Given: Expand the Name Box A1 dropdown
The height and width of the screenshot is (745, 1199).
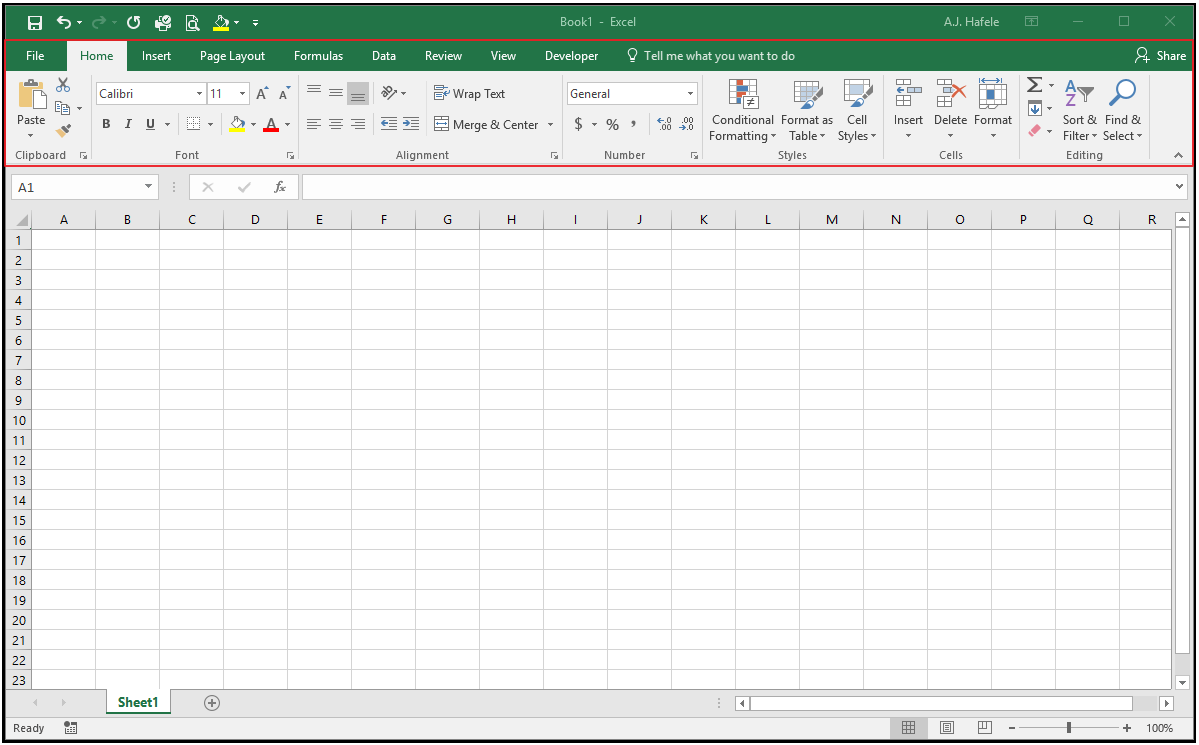Looking at the screenshot, I should coord(148,187).
